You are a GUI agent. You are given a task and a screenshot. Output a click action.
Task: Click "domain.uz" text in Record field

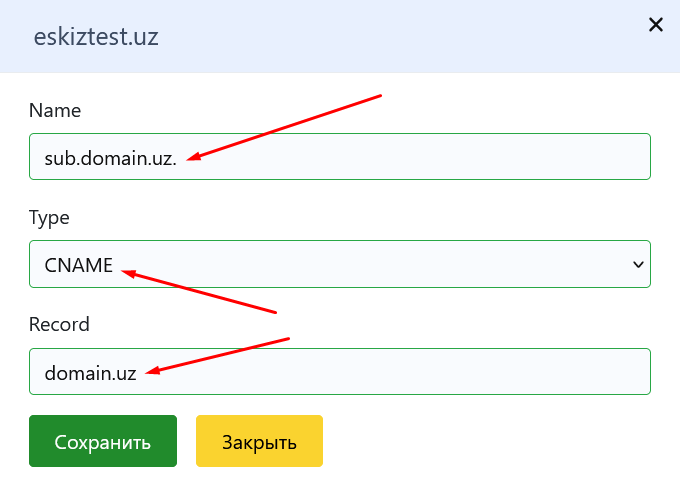click(x=90, y=371)
